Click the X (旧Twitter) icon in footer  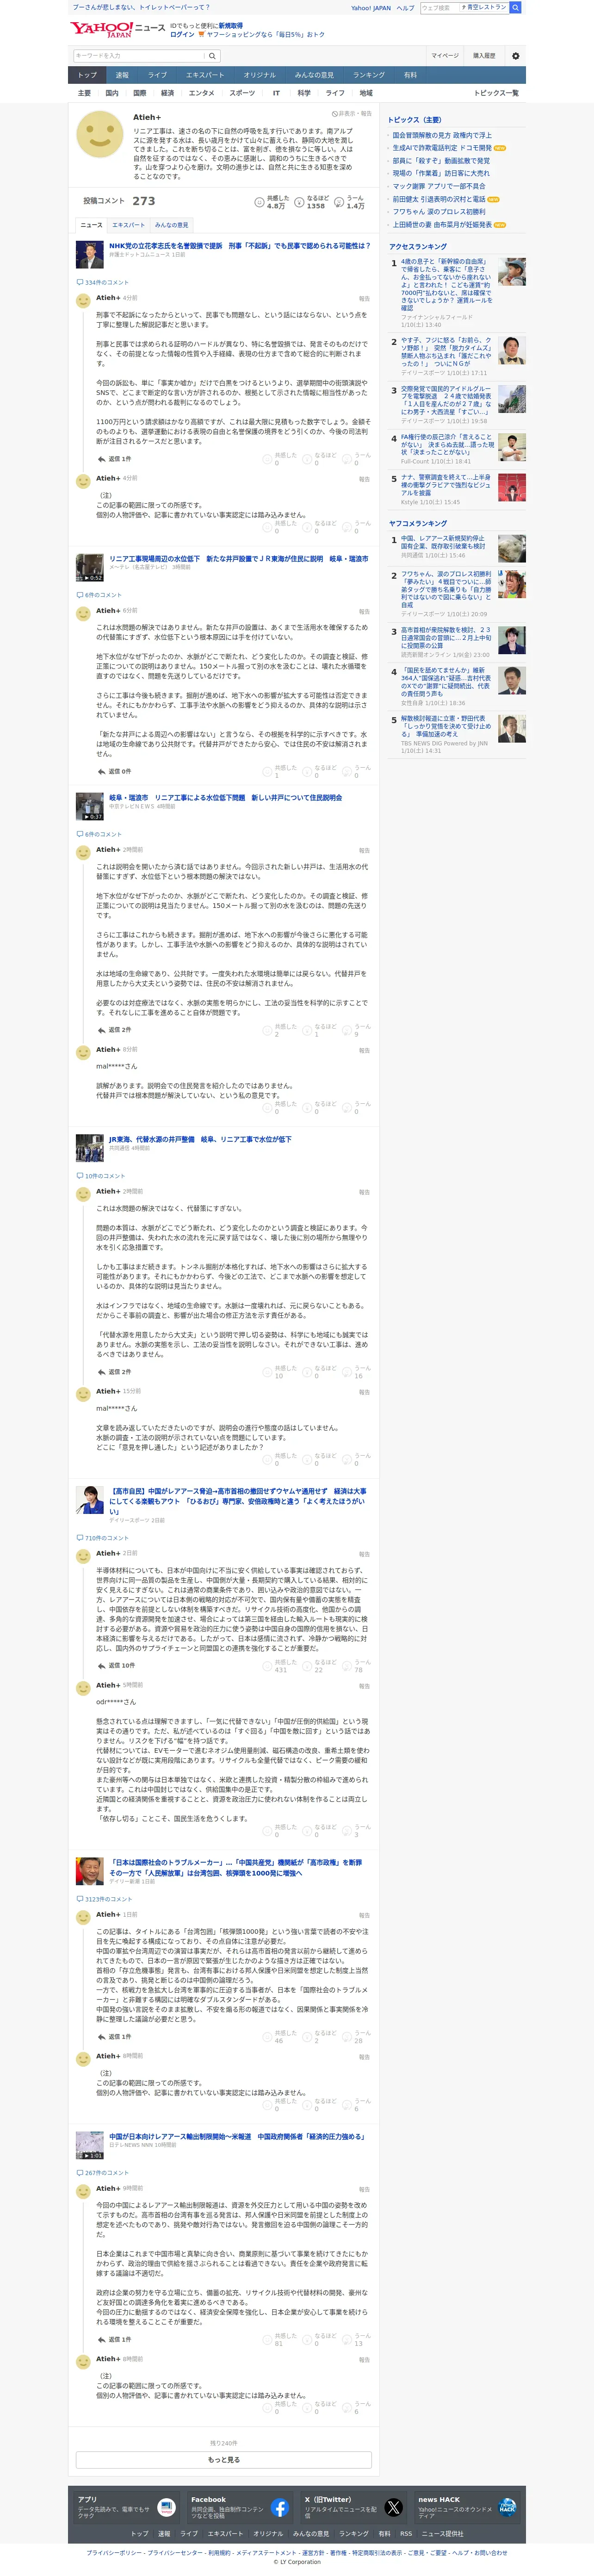[x=393, y=2507]
